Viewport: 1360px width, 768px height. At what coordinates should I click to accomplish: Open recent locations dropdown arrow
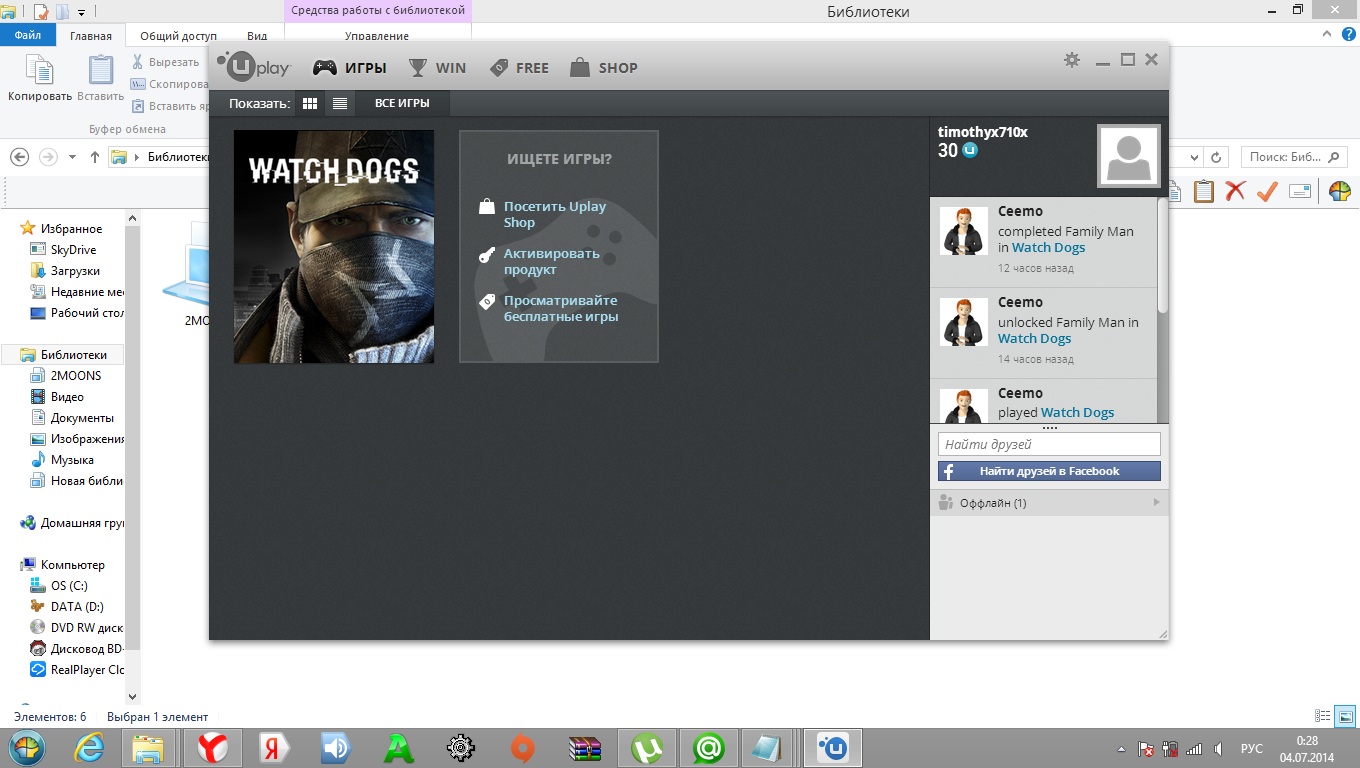point(72,157)
